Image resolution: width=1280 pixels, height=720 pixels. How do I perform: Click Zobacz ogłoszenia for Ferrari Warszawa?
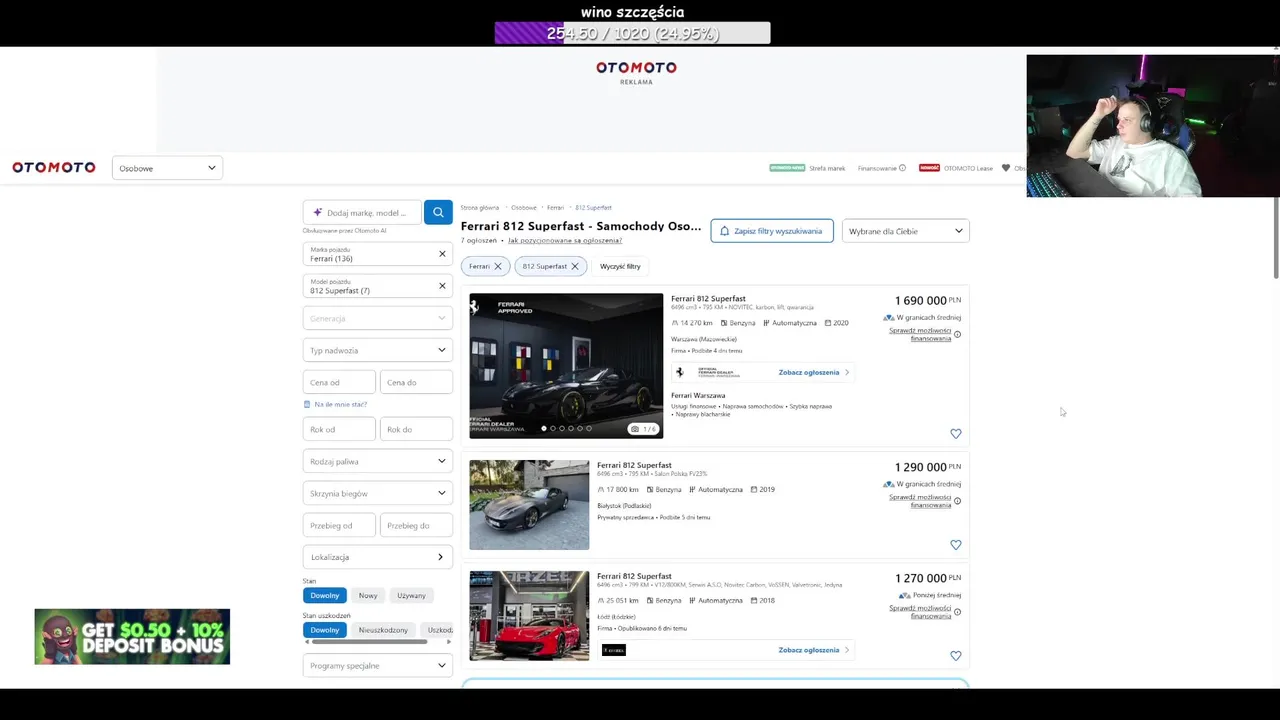(813, 372)
